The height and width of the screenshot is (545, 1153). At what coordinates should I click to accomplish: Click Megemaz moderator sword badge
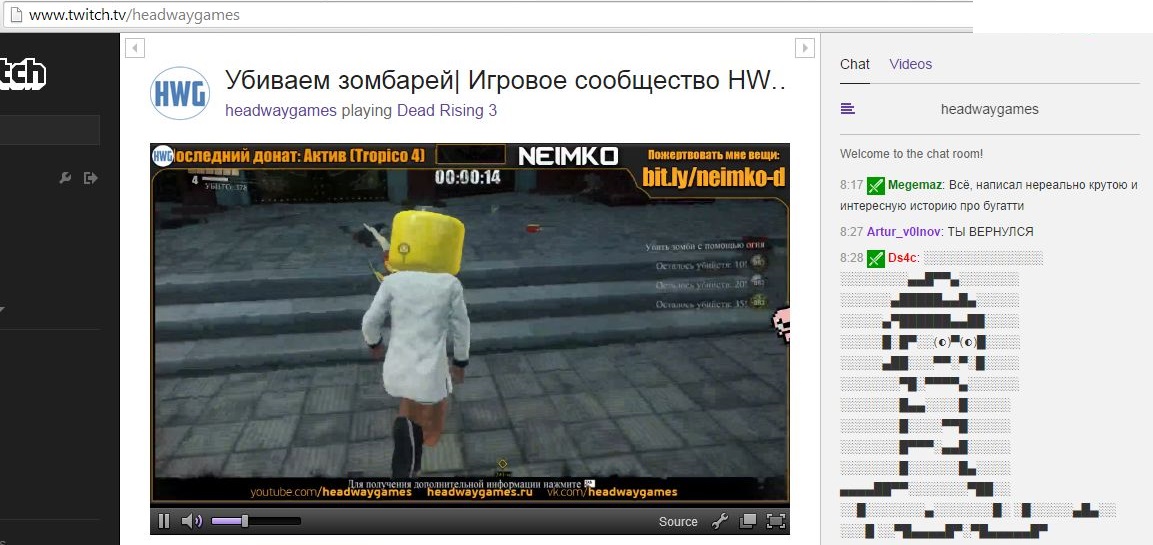pyautogui.click(x=875, y=185)
